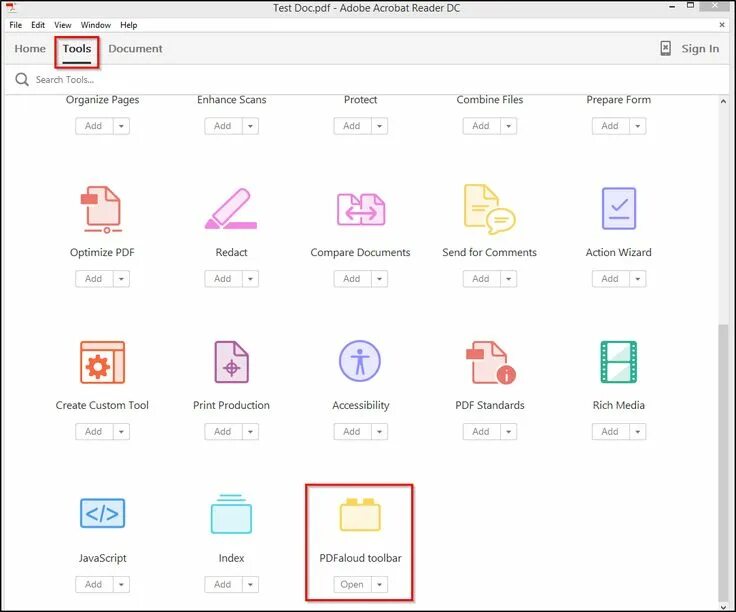Open the Prepare Form Add dropdown arrow
The image size is (736, 612).
637,126
